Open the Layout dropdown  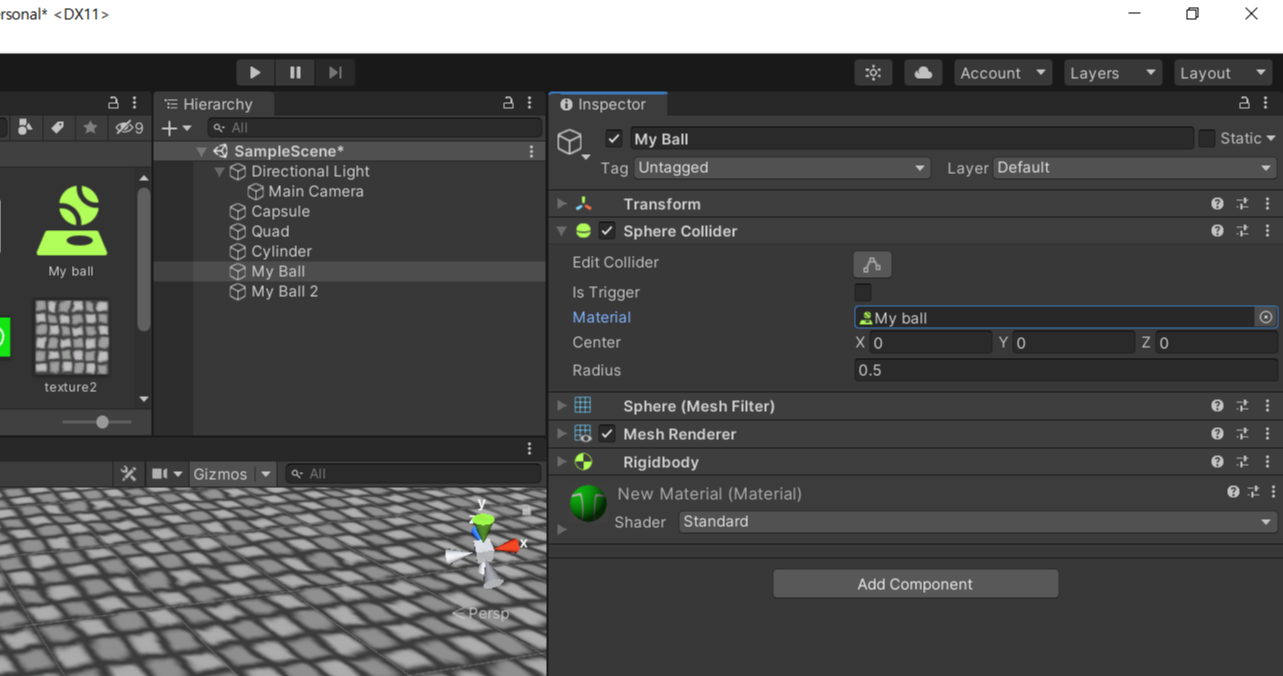click(x=1222, y=73)
